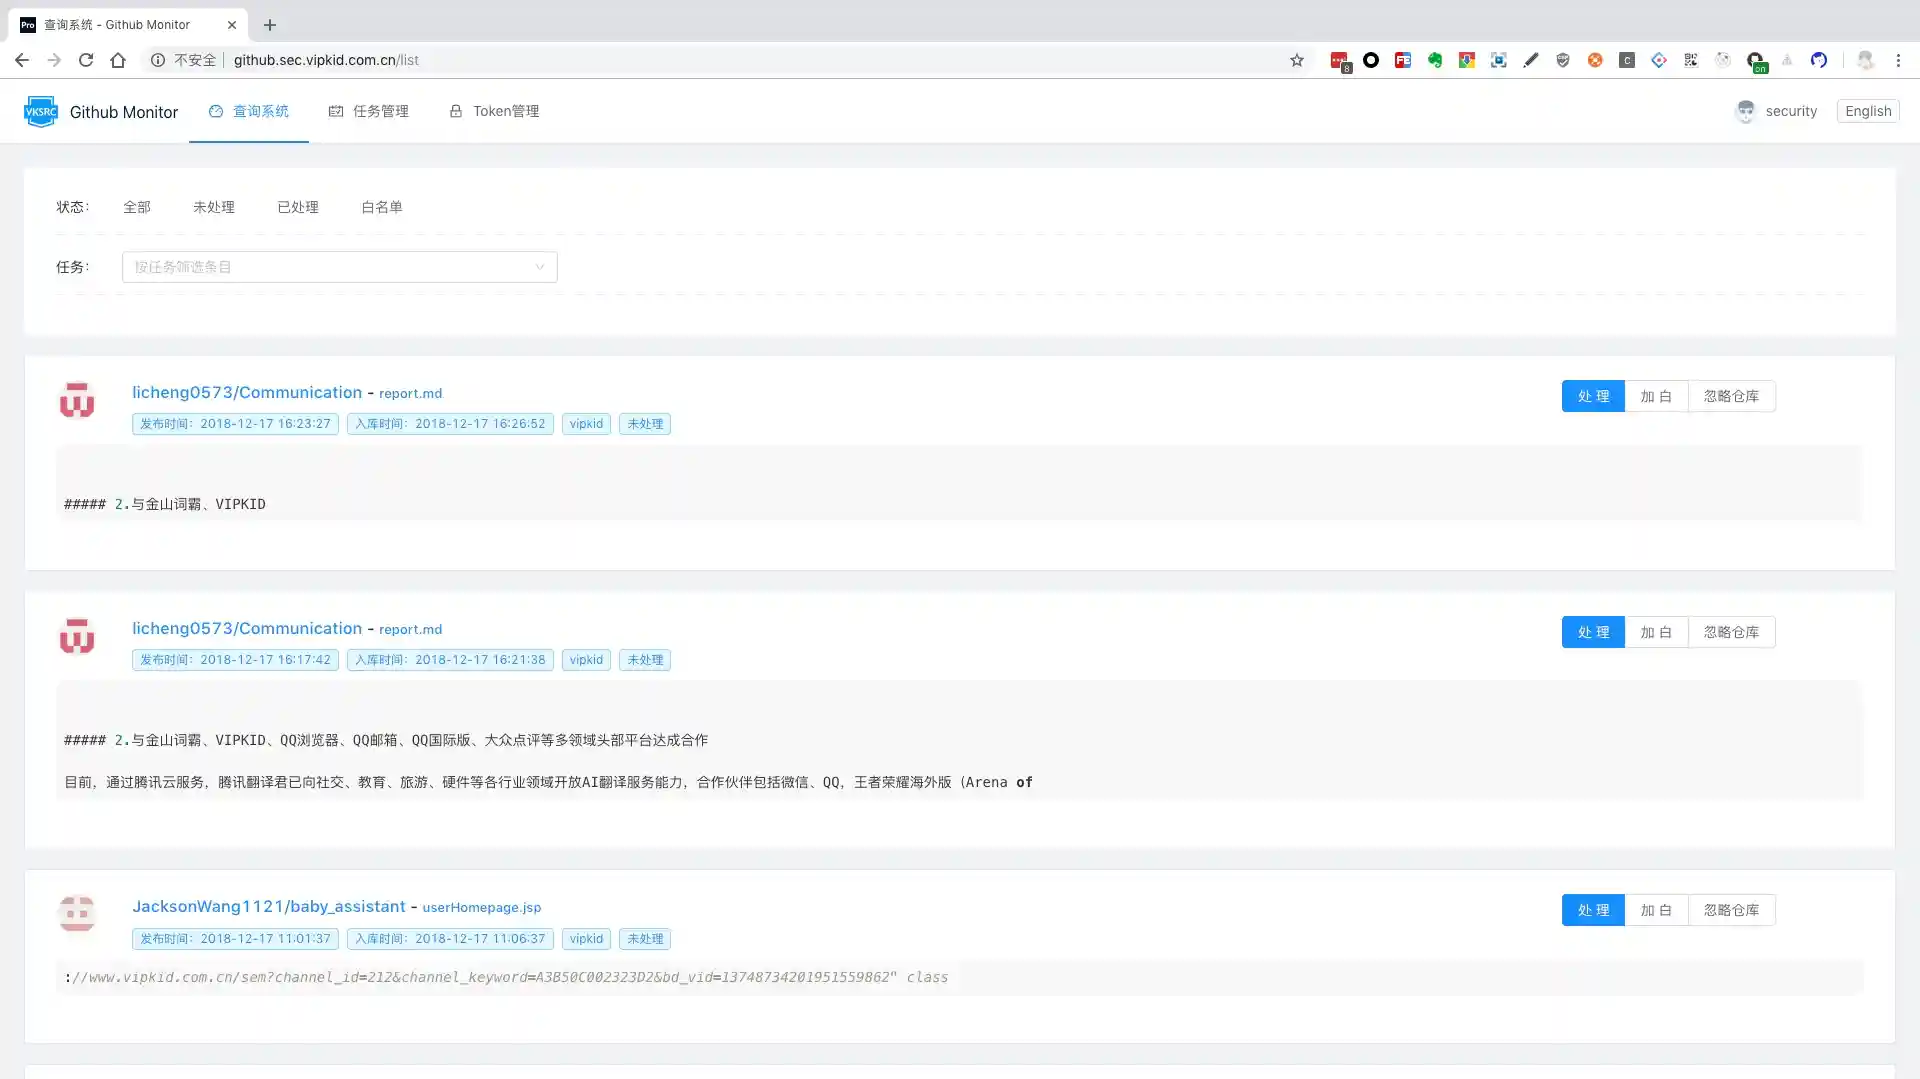
Task: Show 全部 status results
Action: tap(137, 207)
